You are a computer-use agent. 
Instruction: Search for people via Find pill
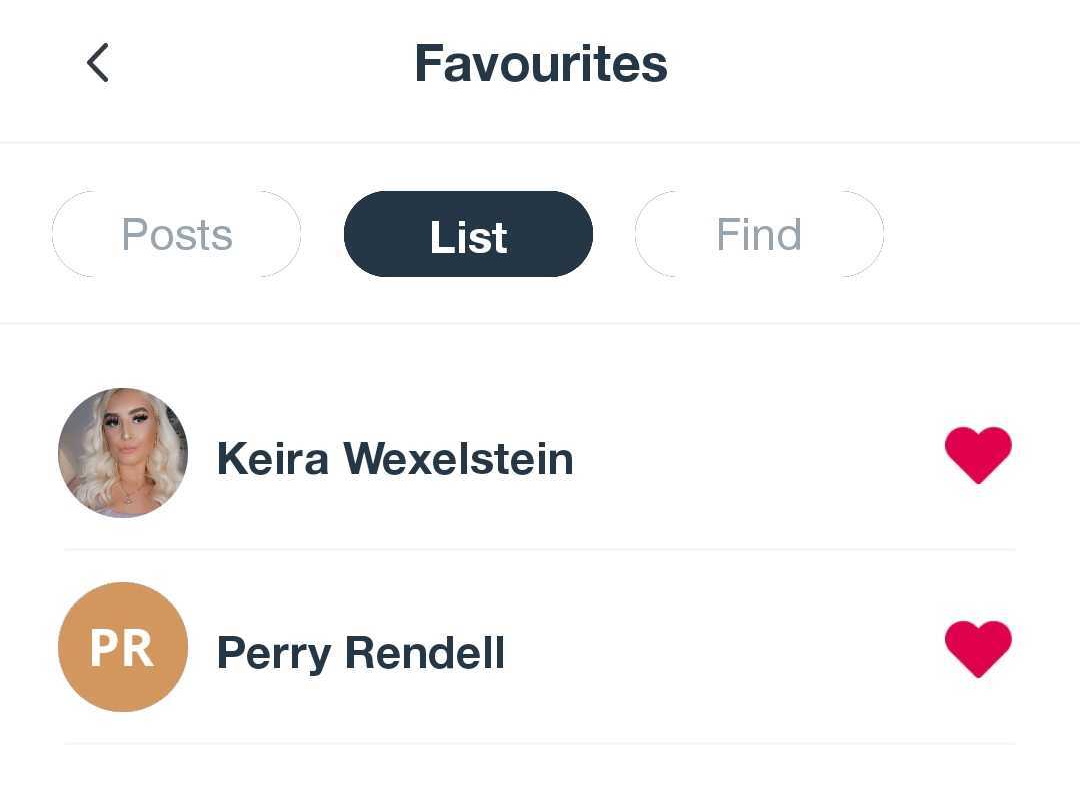(759, 234)
